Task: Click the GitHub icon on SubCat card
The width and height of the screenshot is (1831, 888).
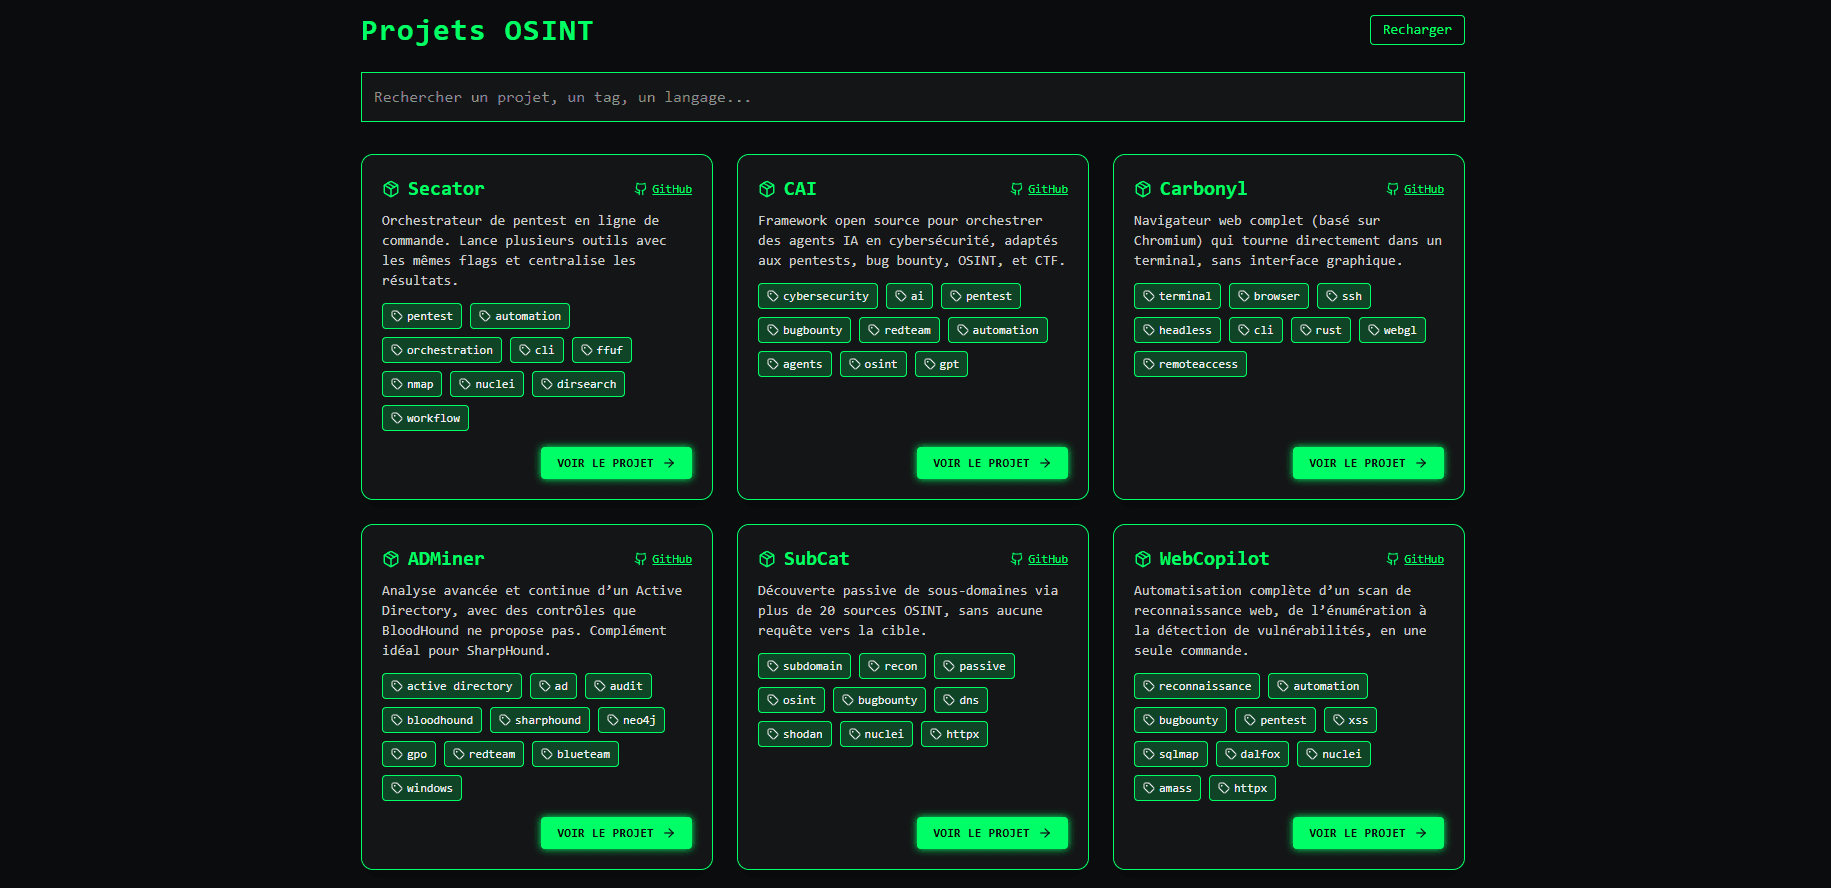Action: 1017,559
